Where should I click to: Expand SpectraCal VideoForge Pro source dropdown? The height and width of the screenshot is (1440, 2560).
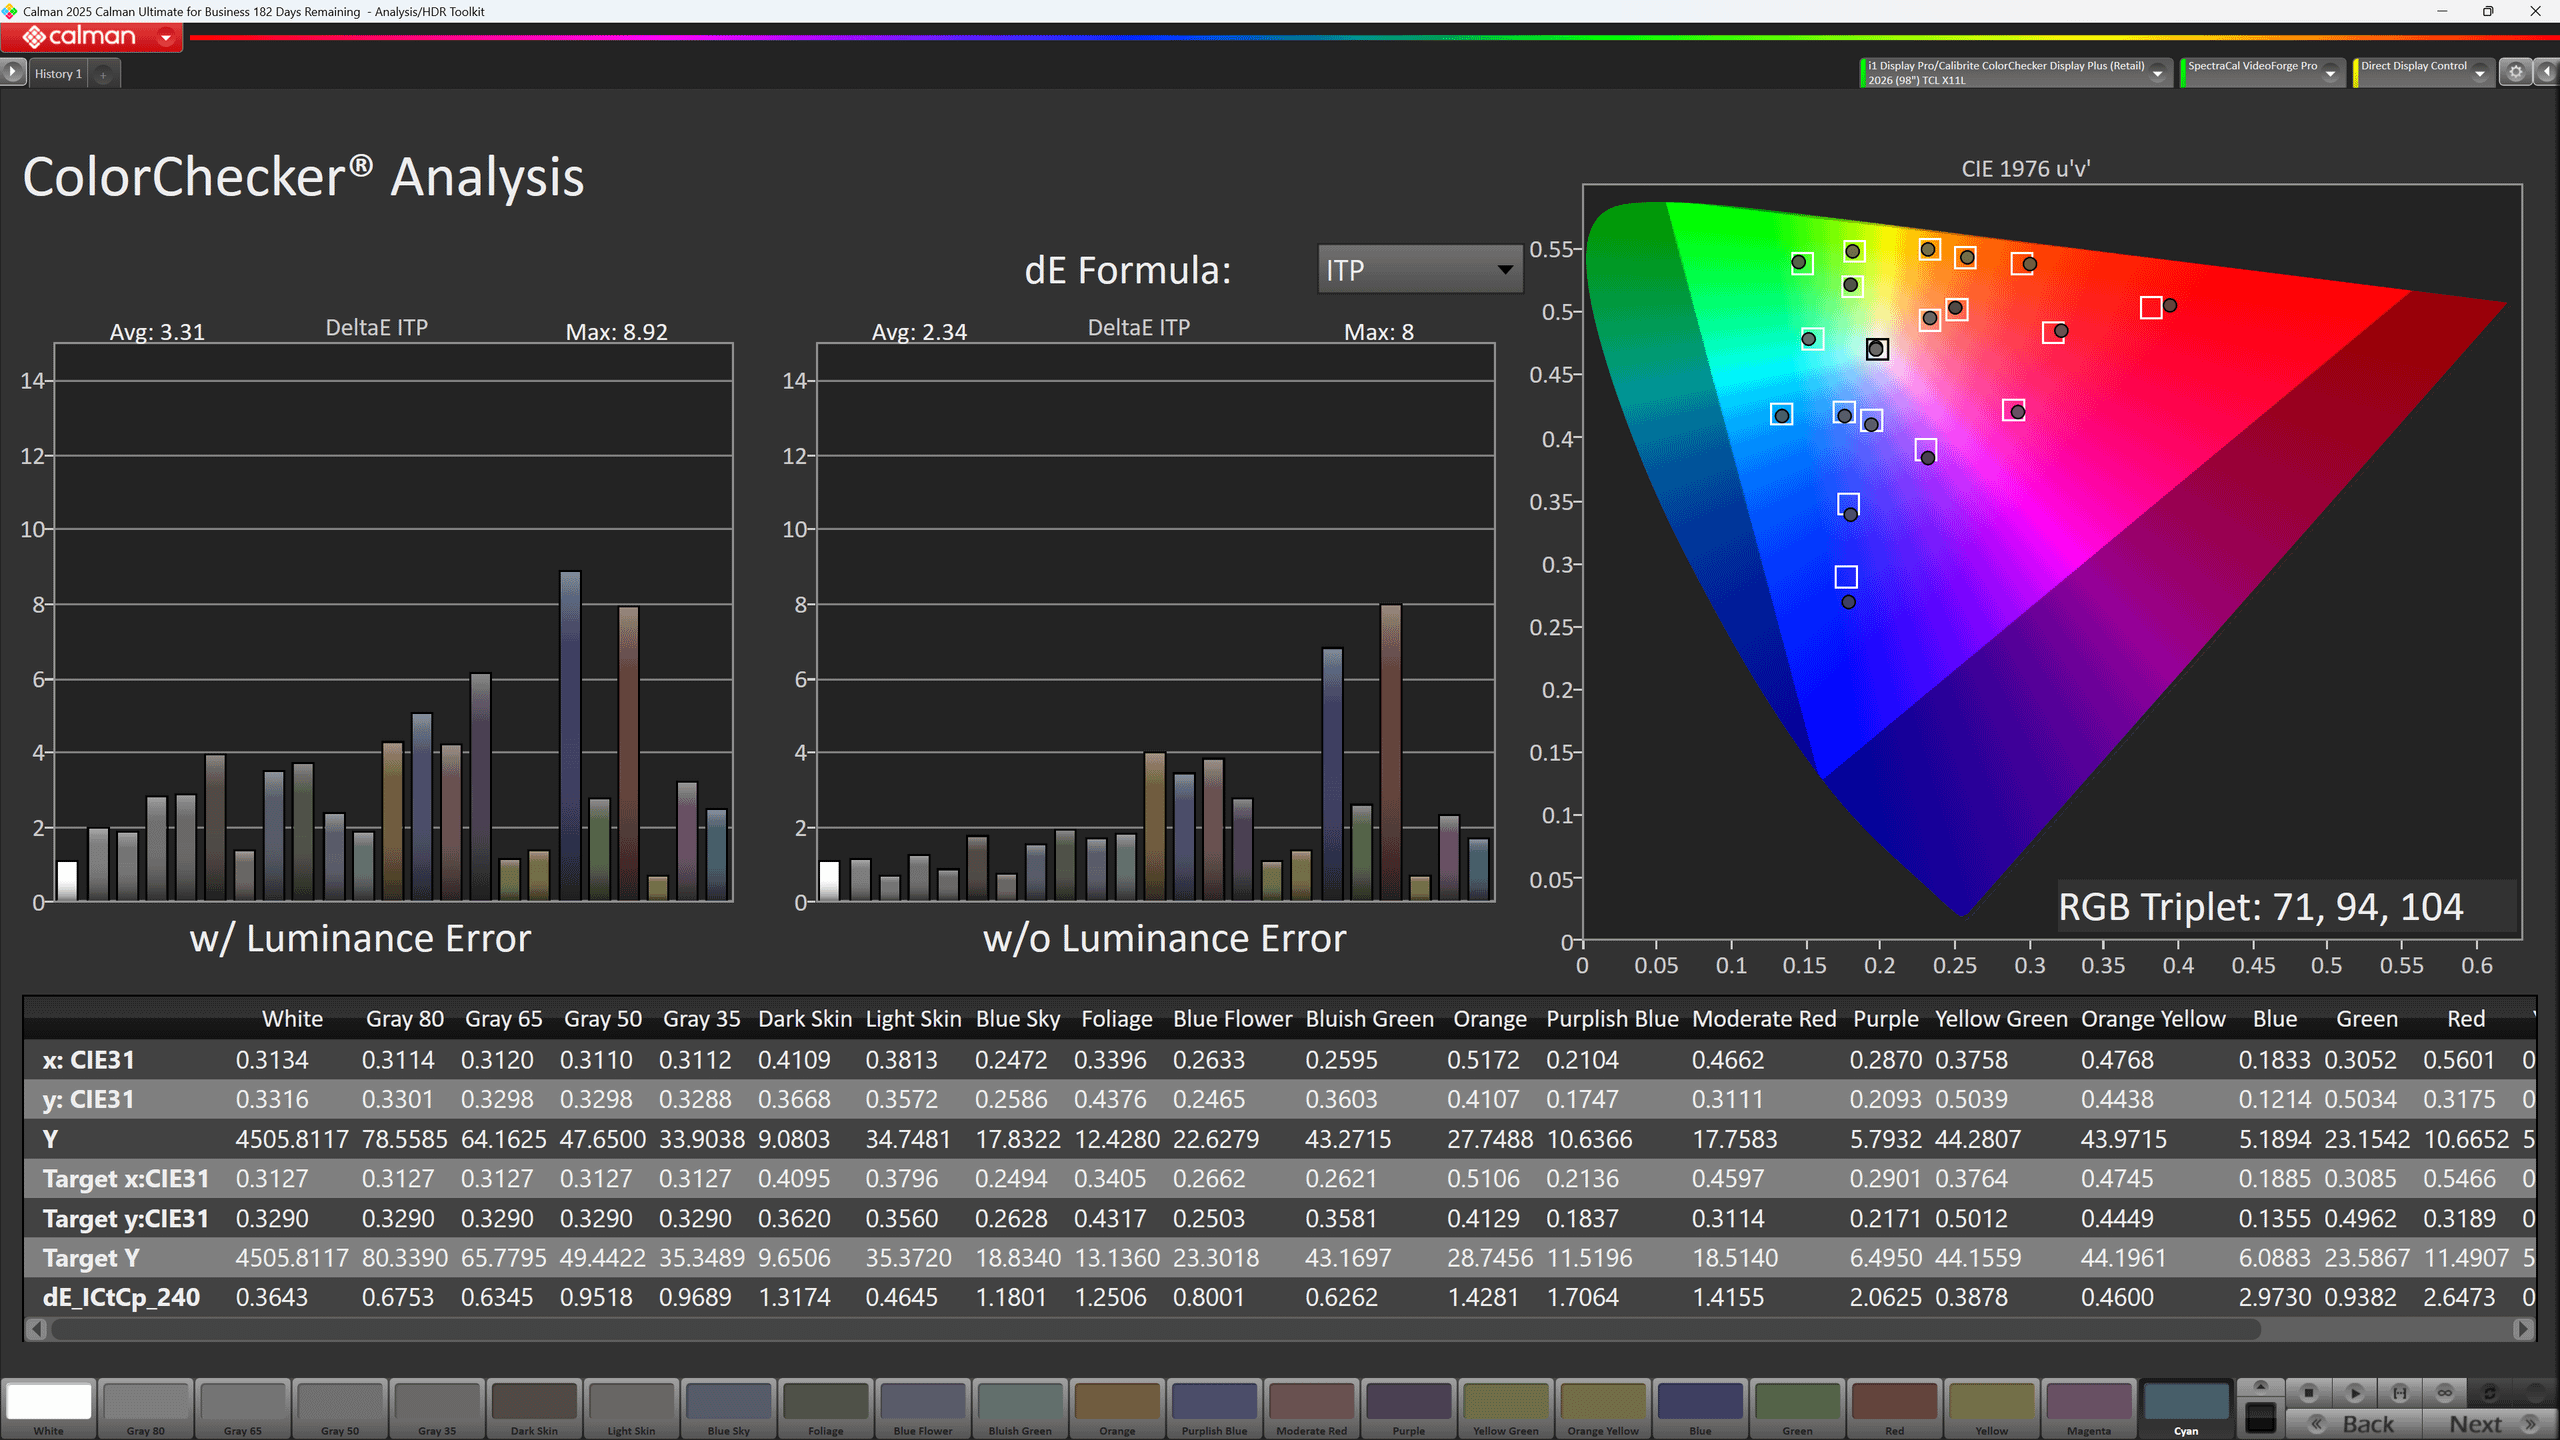(x=2330, y=73)
